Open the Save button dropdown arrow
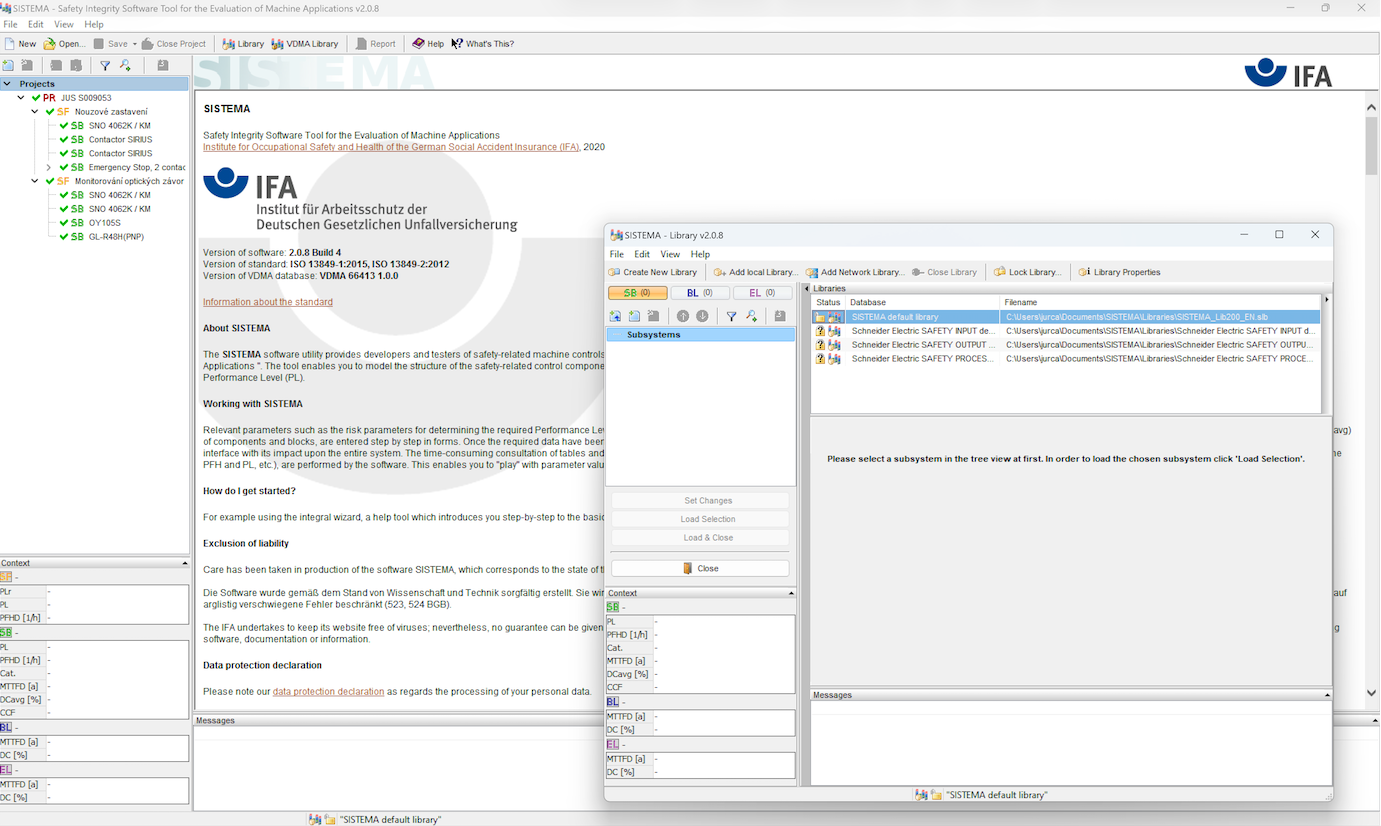Image resolution: width=1381 pixels, height=826 pixels. pyautogui.click(x=134, y=44)
